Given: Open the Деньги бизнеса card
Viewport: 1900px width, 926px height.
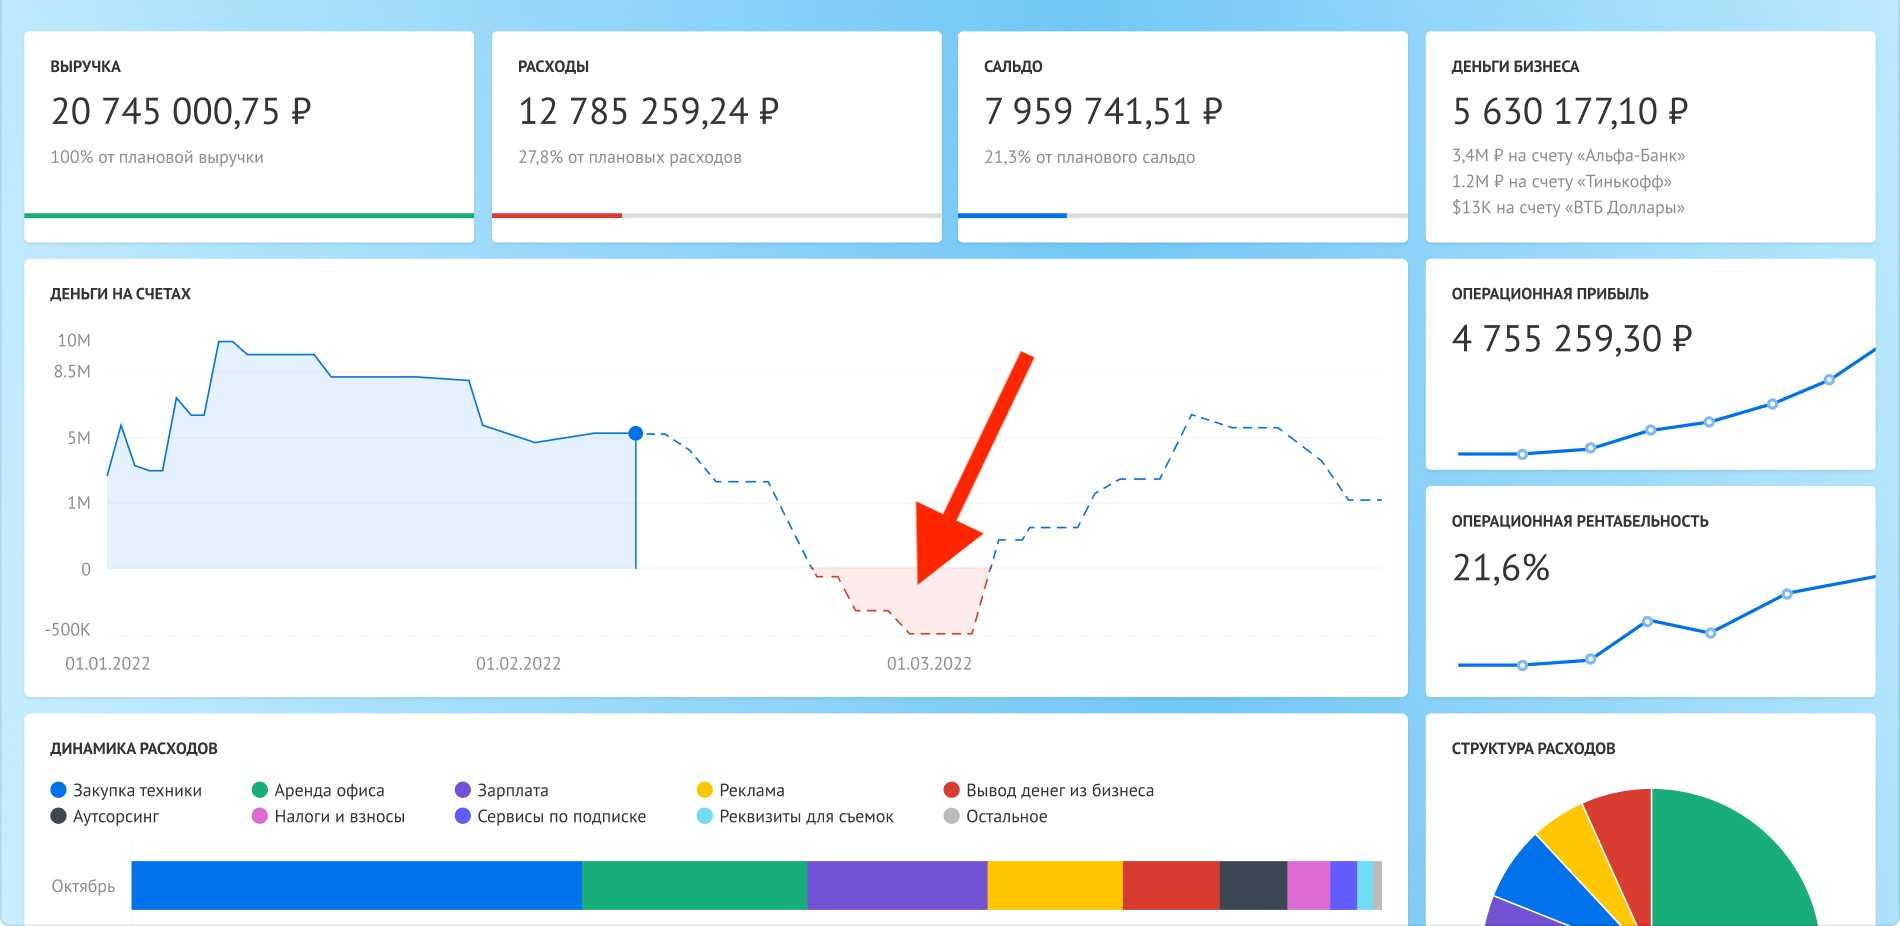Looking at the screenshot, I should [1650, 136].
